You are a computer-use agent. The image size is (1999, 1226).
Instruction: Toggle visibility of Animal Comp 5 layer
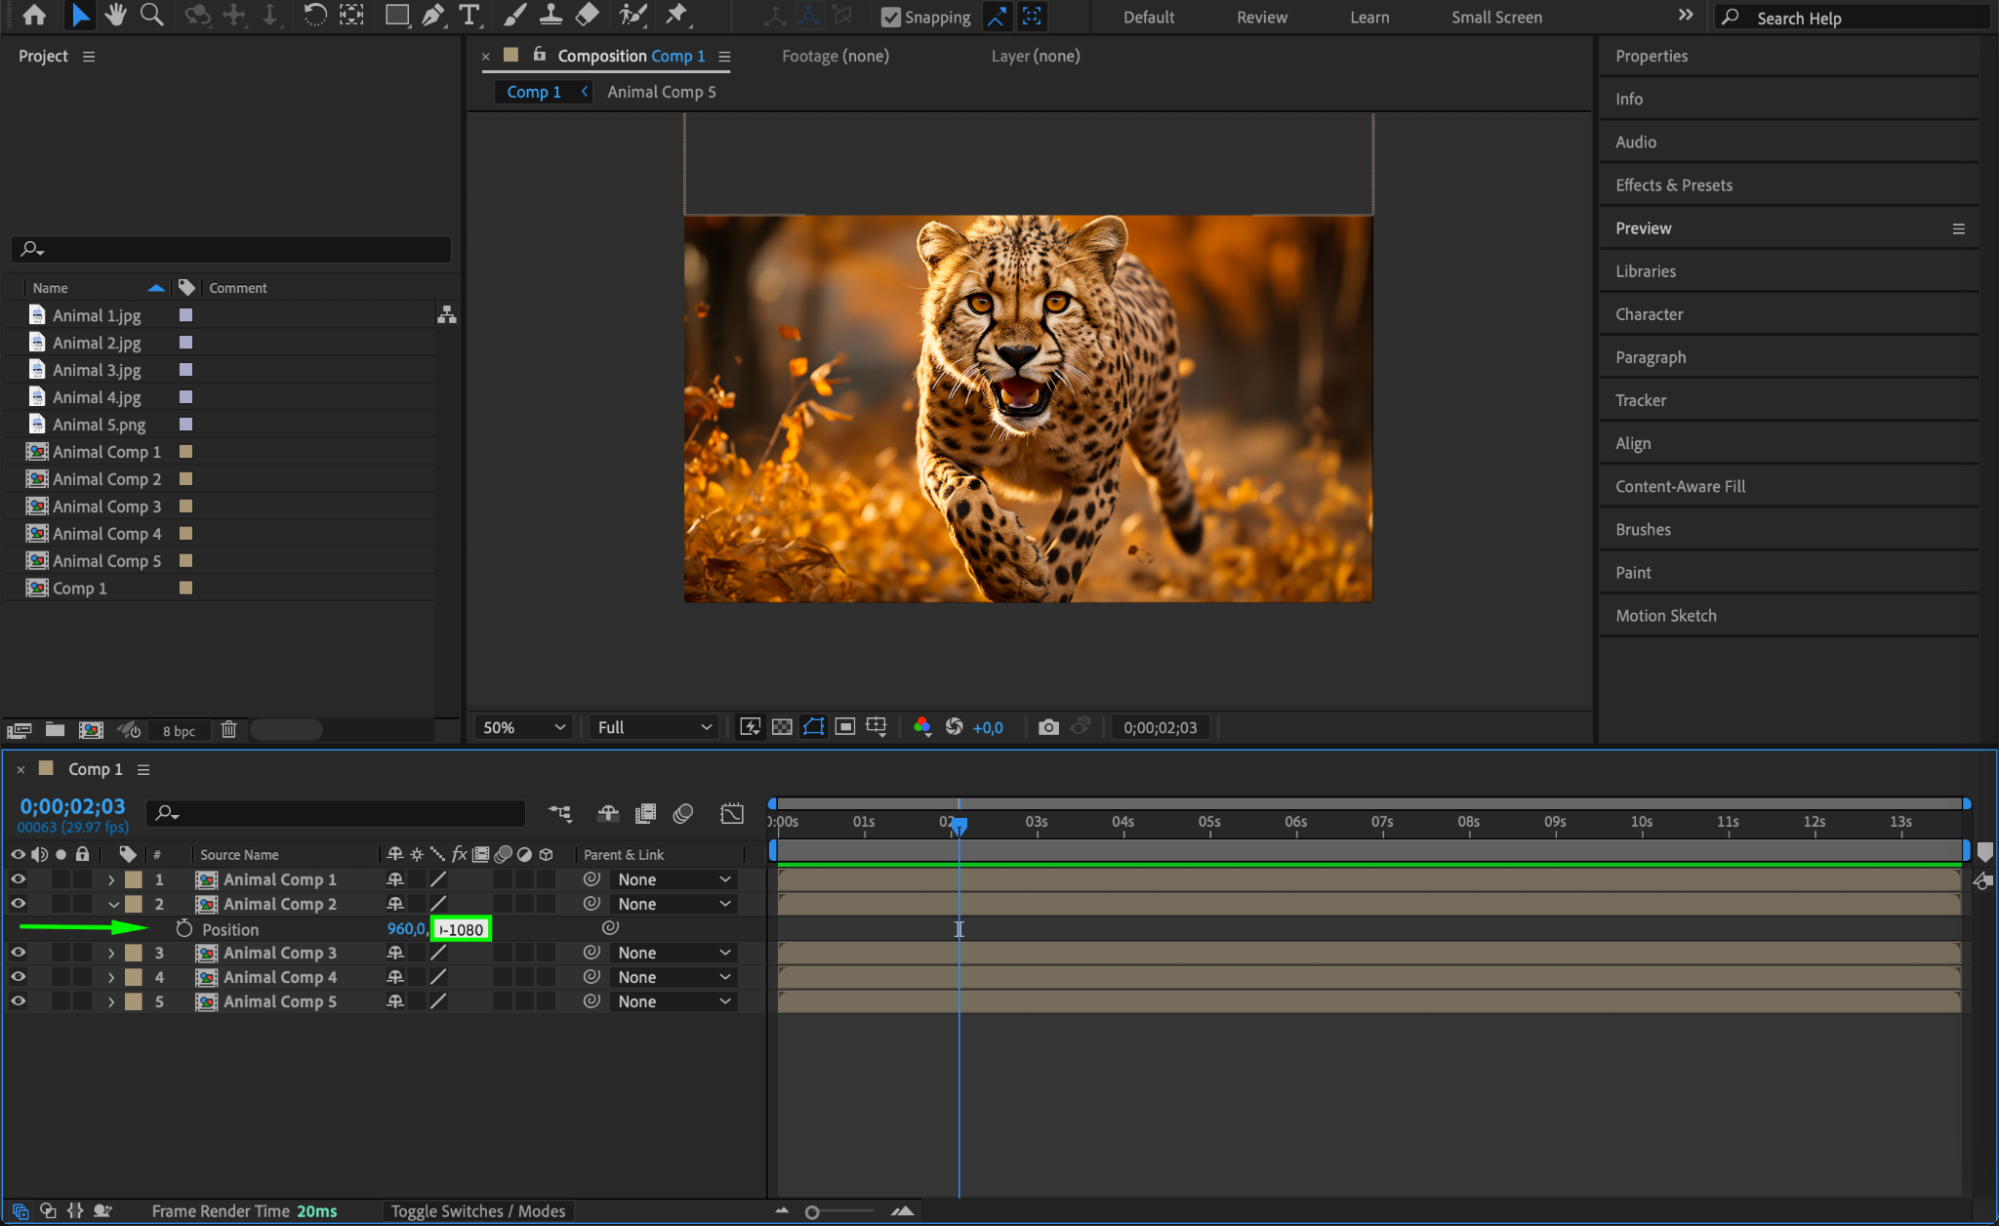point(18,1001)
